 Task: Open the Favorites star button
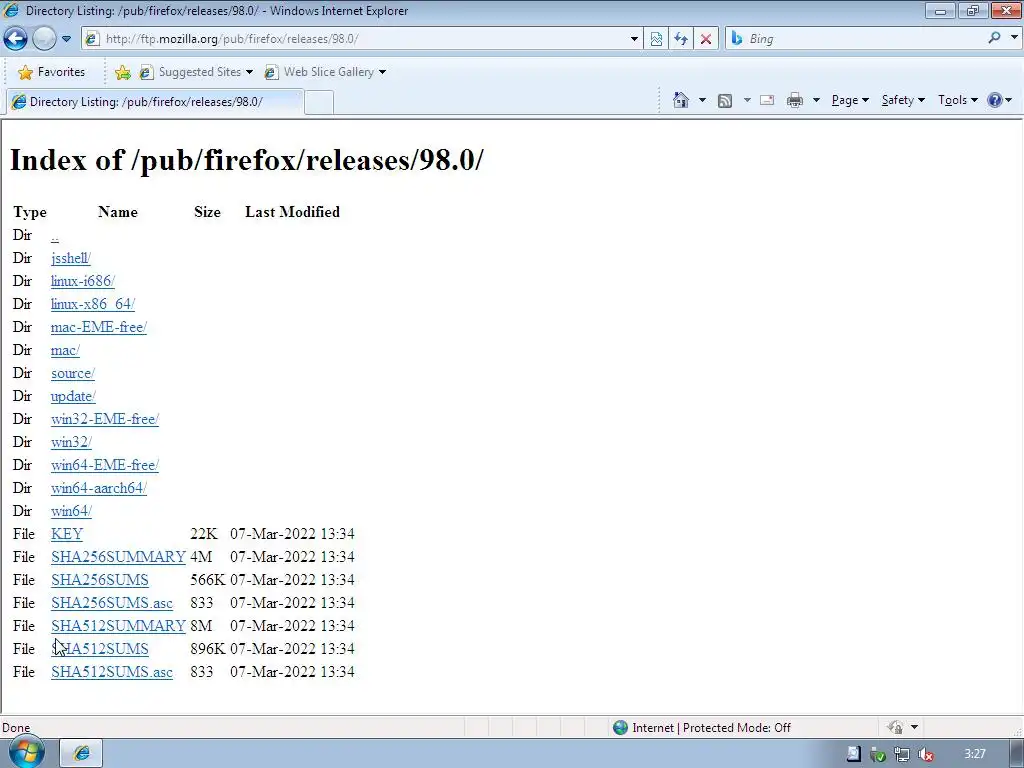click(52, 72)
